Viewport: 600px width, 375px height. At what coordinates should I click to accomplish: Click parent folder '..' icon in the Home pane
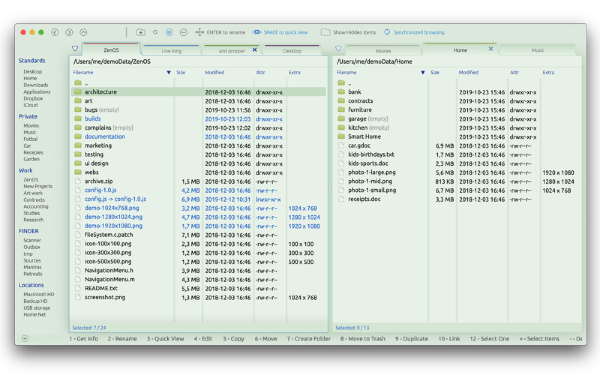(x=341, y=83)
